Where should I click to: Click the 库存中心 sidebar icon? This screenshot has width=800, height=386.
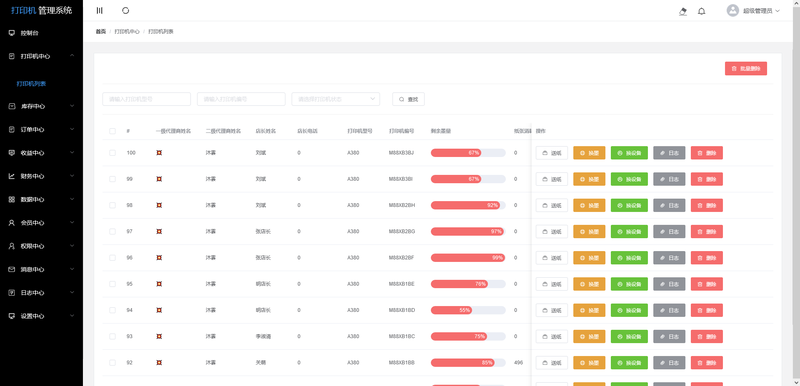[x=12, y=106]
